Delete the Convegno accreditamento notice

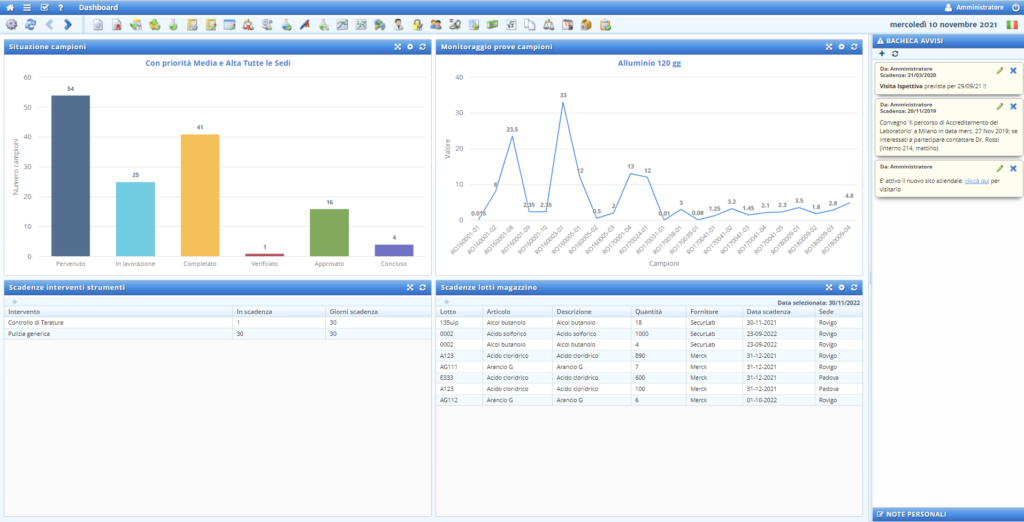pyautogui.click(x=1013, y=106)
